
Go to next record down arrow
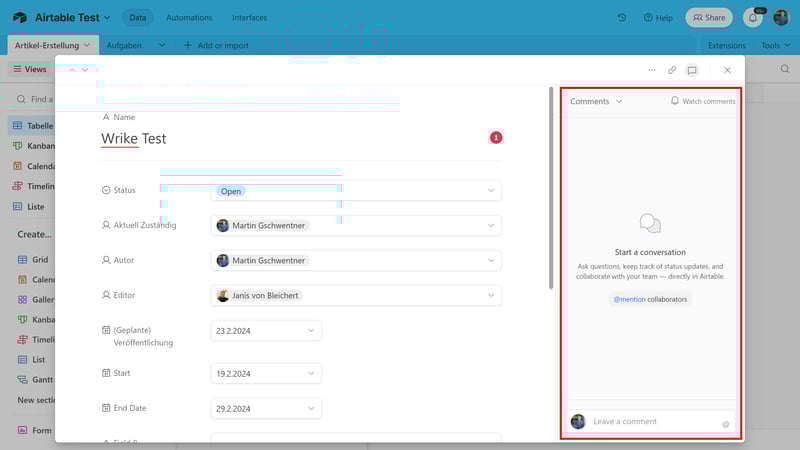pos(85,69)
